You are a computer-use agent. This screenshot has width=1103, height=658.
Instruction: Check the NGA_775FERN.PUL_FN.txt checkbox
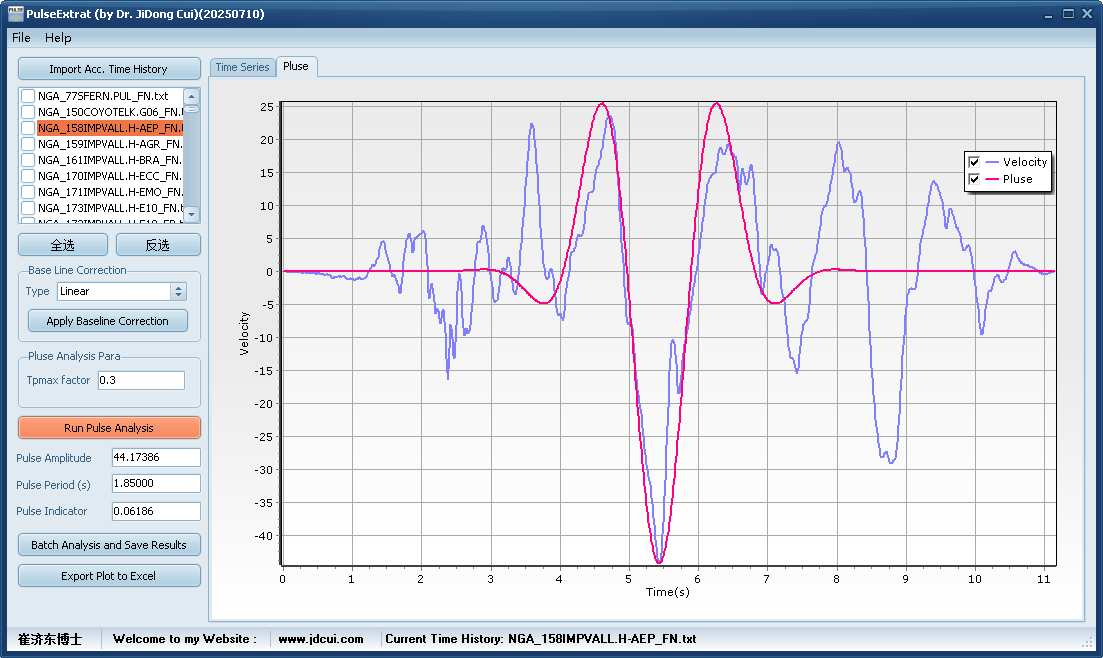point(28,96)
